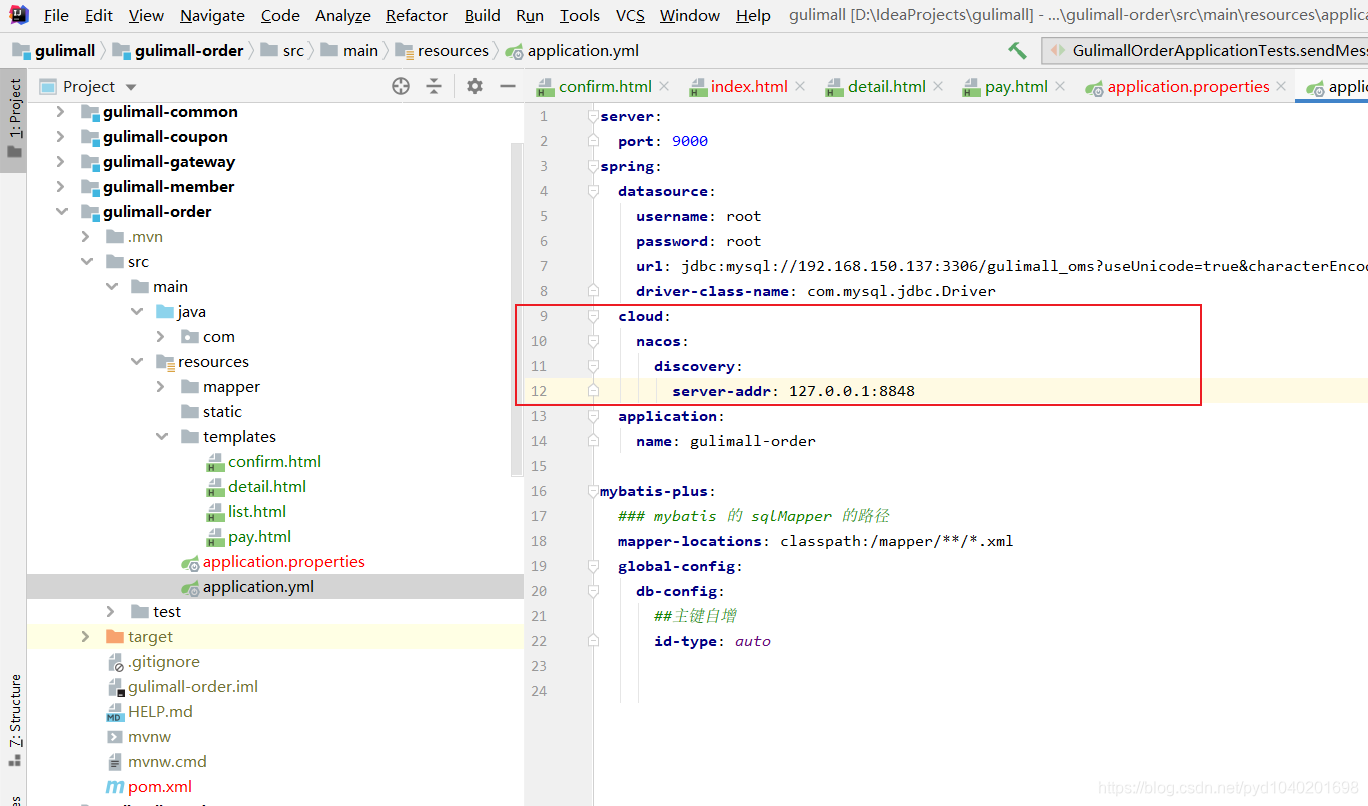Close the confirm.html editor tab

pyautogui.click(x=665, y=86)
